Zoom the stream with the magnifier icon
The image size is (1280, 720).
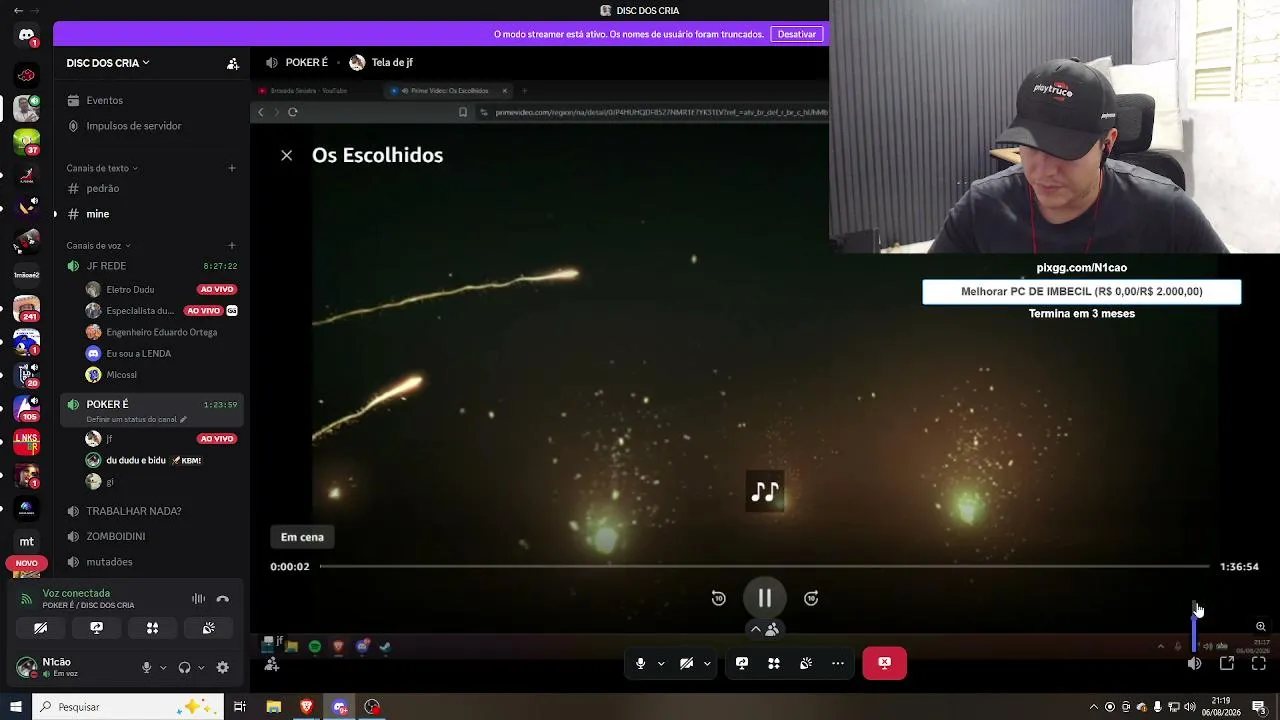point(1261,627)
